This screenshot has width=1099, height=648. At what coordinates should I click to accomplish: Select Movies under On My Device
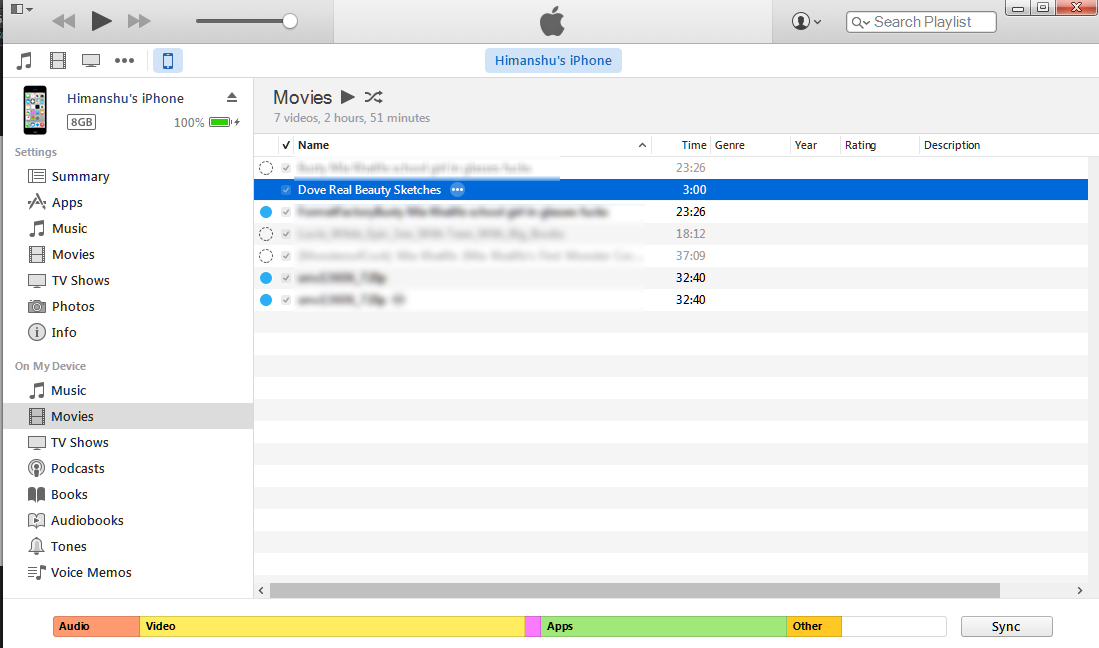coord(128,416)
